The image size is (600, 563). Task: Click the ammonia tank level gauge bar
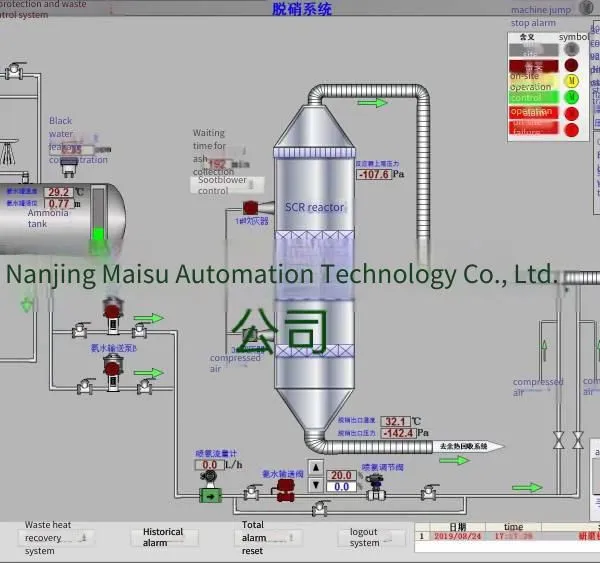click(x=99, y=218)
